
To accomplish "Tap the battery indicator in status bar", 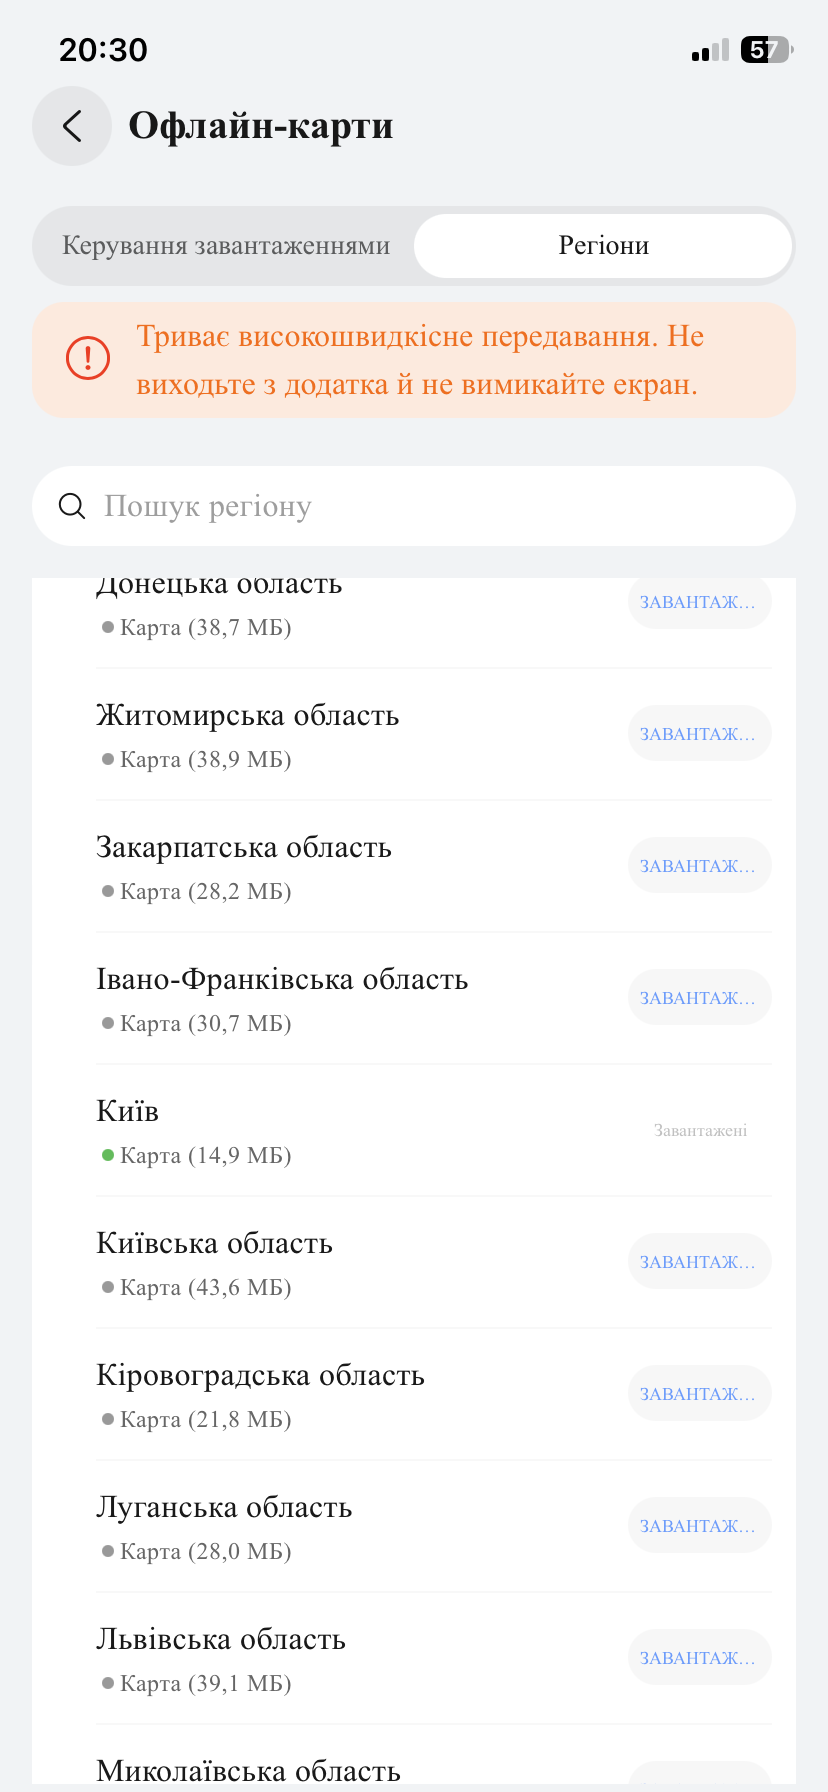I will [x=765, y=50].
